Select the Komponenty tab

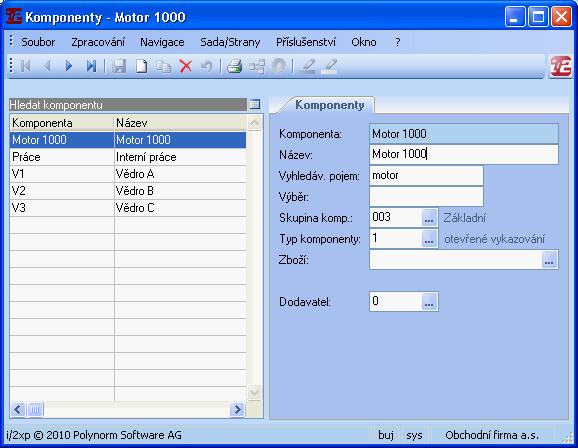tap(330, 105)
